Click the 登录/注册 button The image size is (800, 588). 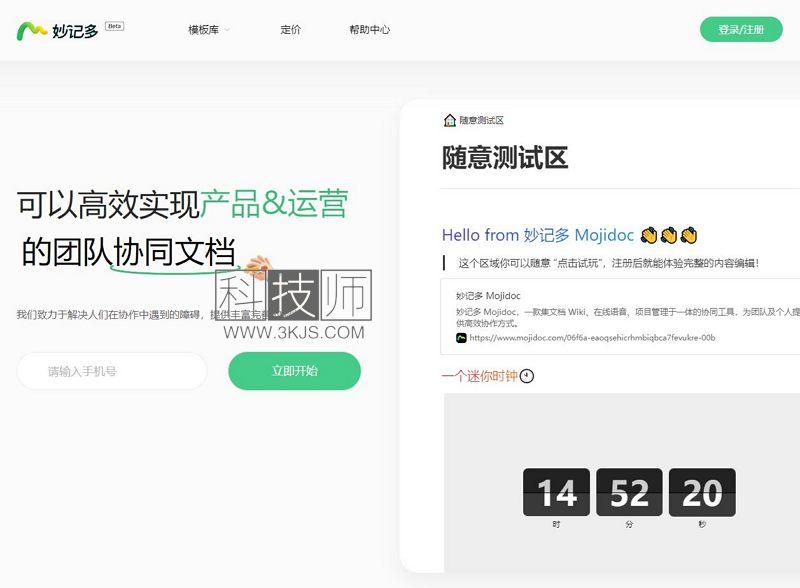[741, 30]
